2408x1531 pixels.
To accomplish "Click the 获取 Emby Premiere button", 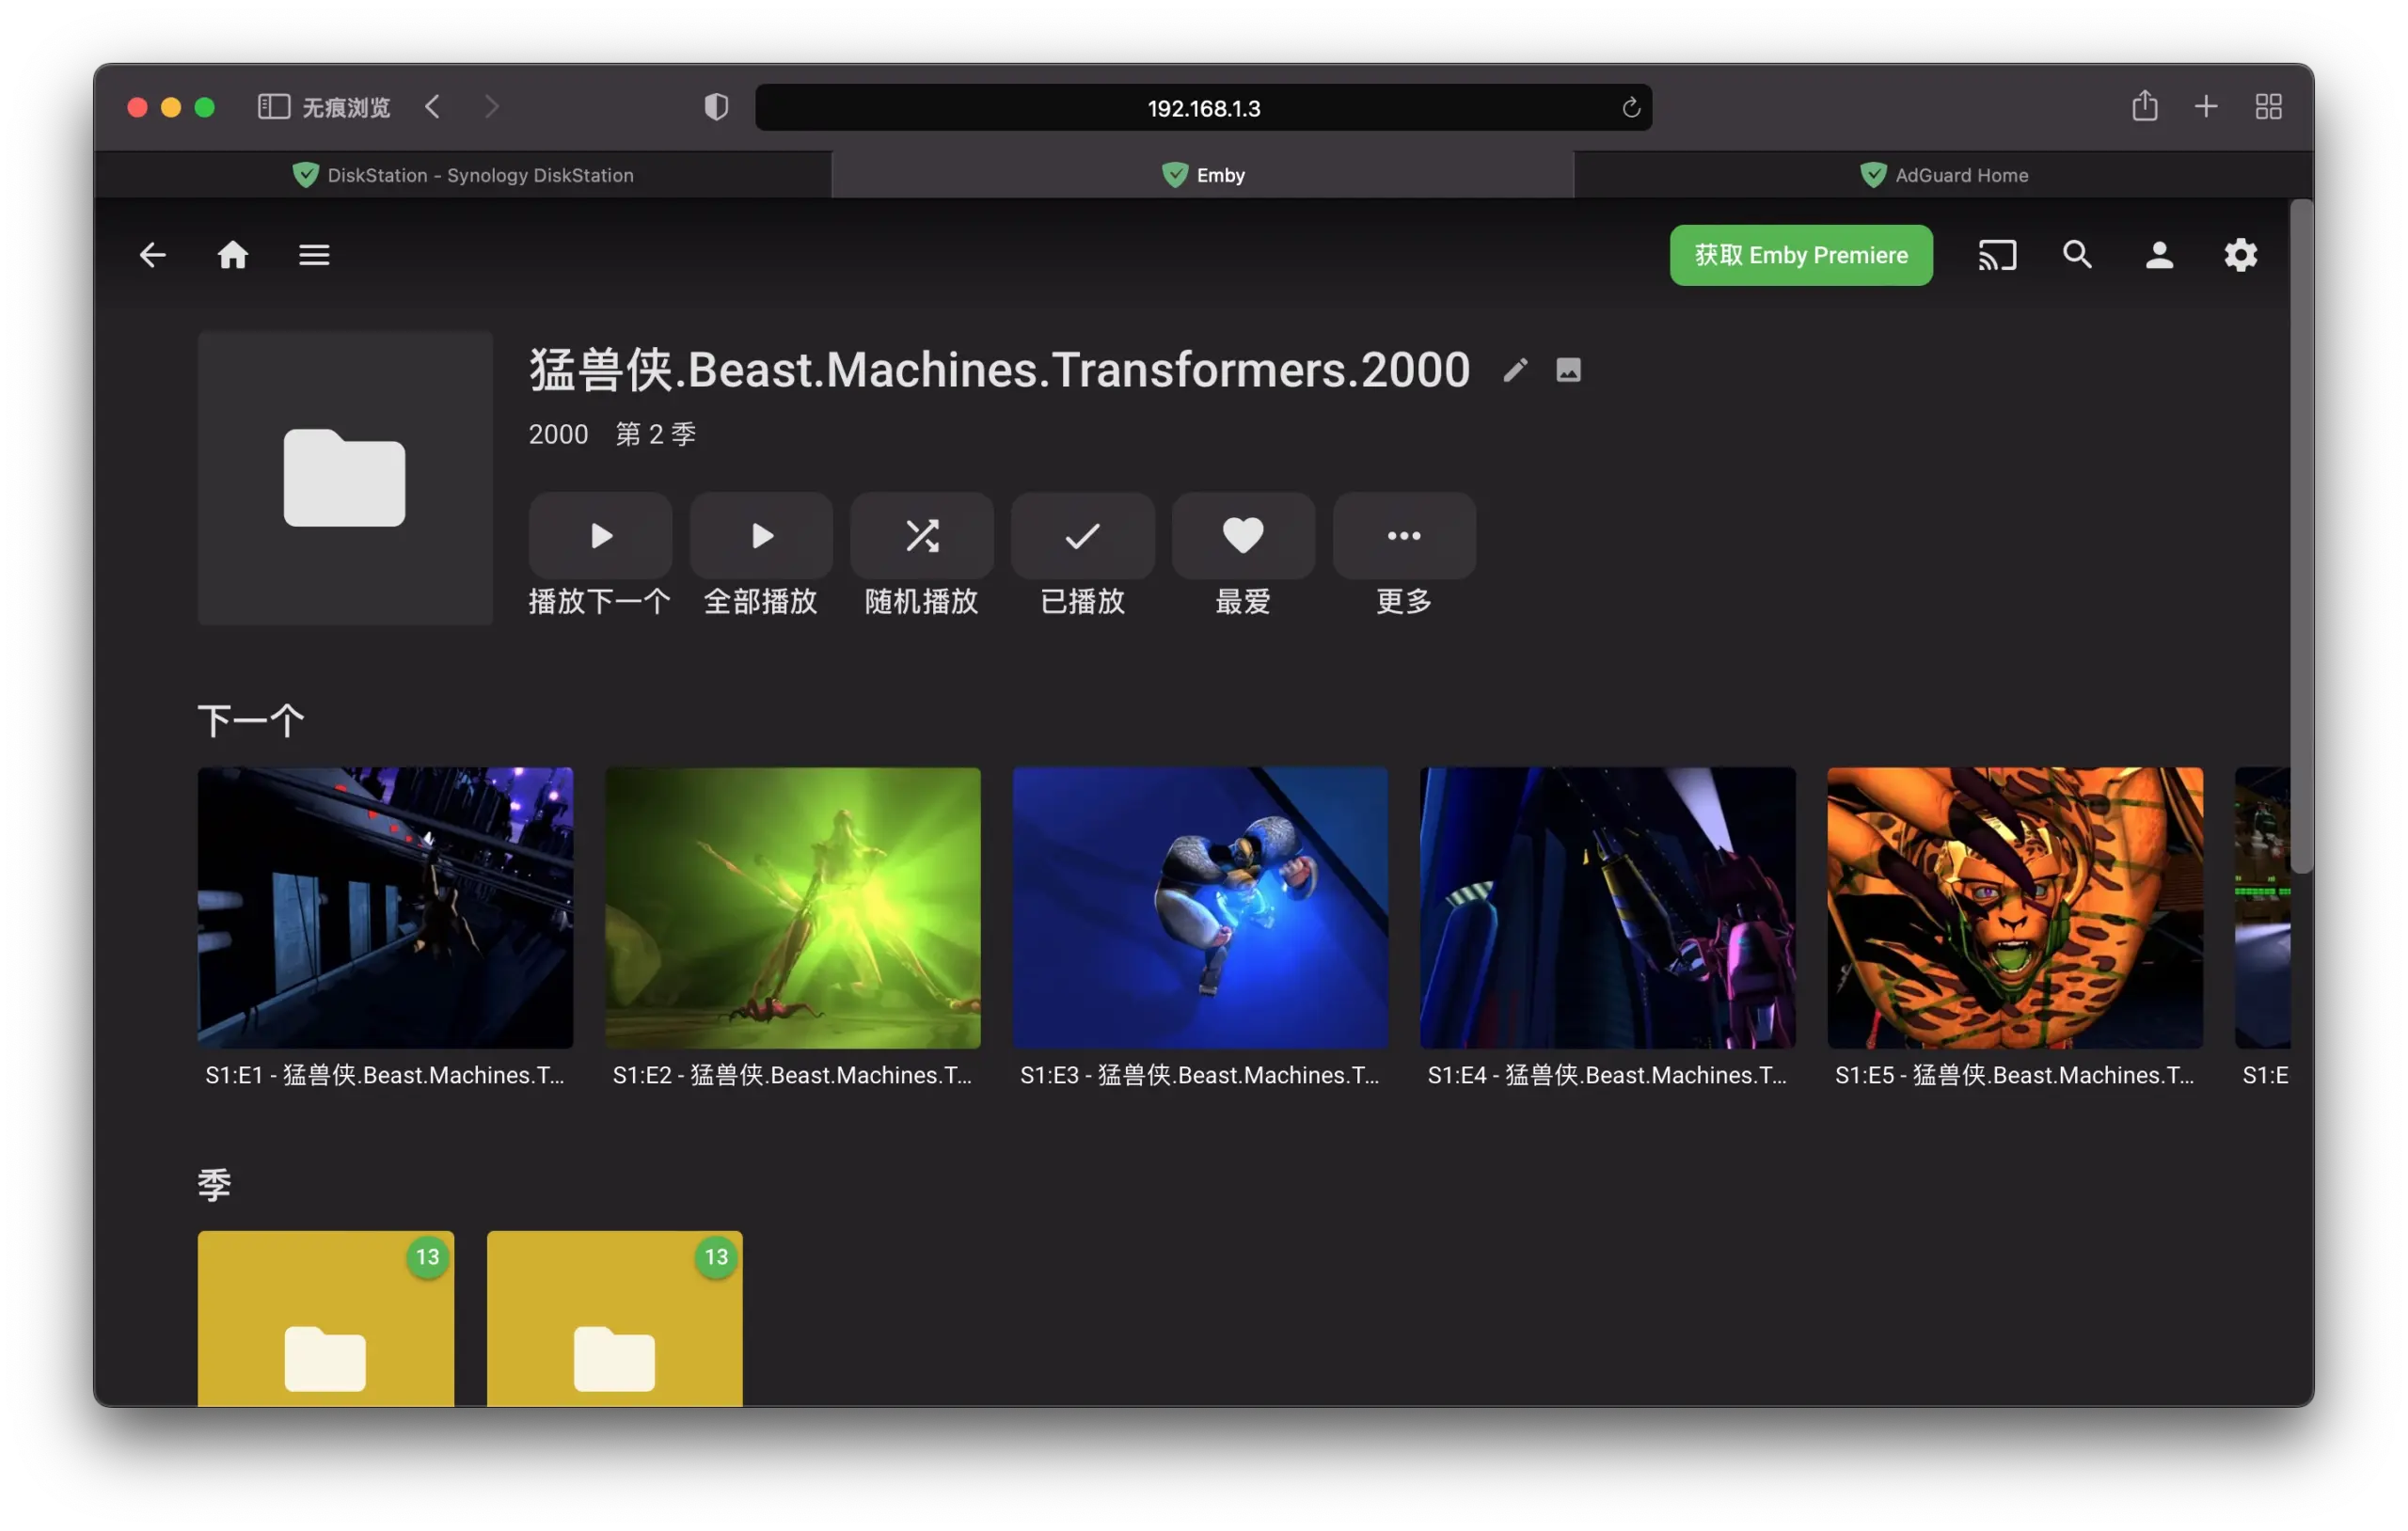I will click(1801, 255).
